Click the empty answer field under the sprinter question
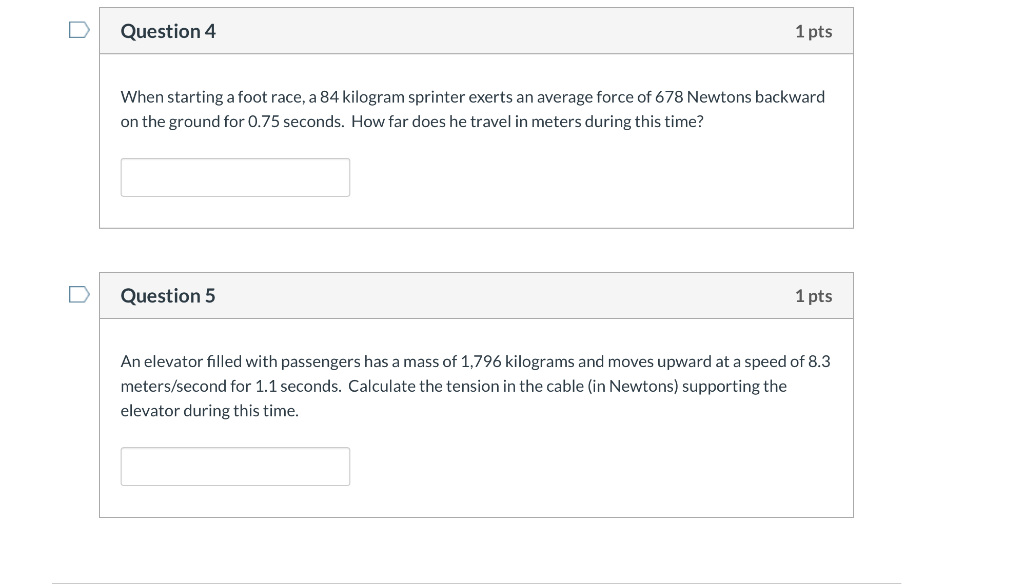The width and height of the screenshot is (1024, 584). coord(235,177)
